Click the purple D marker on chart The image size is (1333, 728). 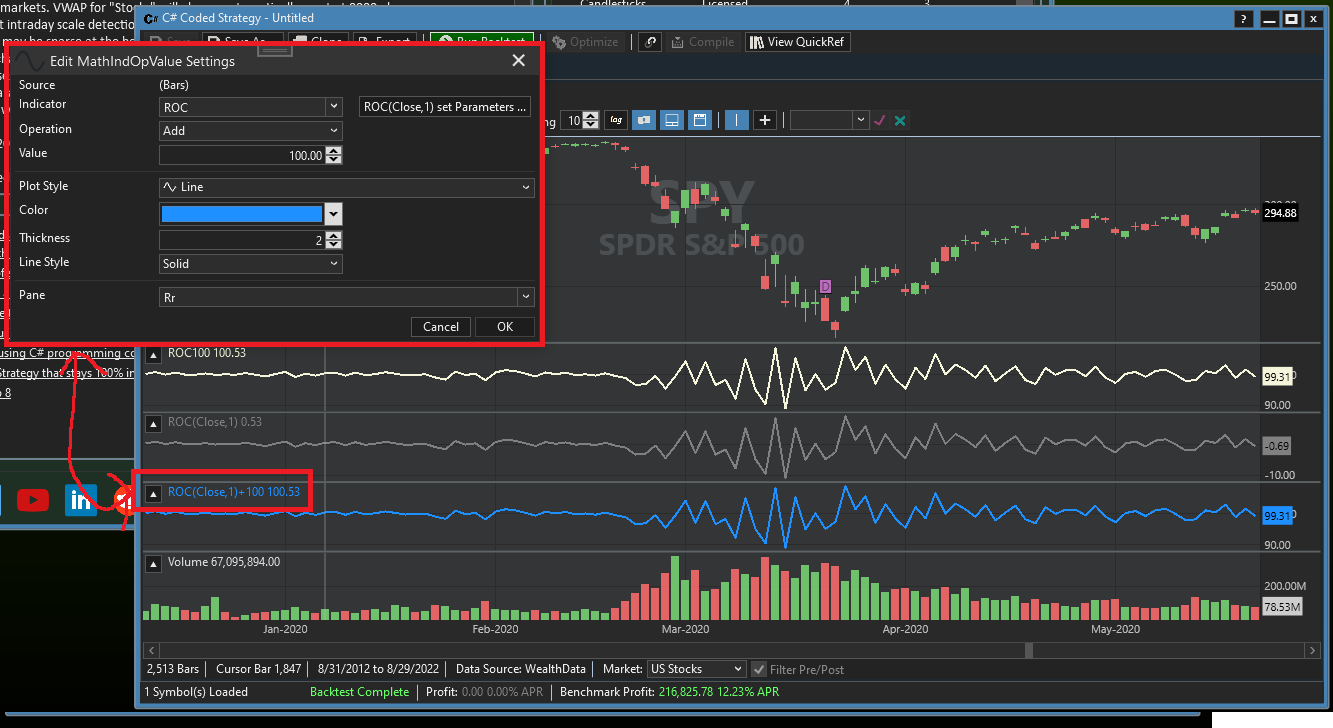[x=825, y=286]
